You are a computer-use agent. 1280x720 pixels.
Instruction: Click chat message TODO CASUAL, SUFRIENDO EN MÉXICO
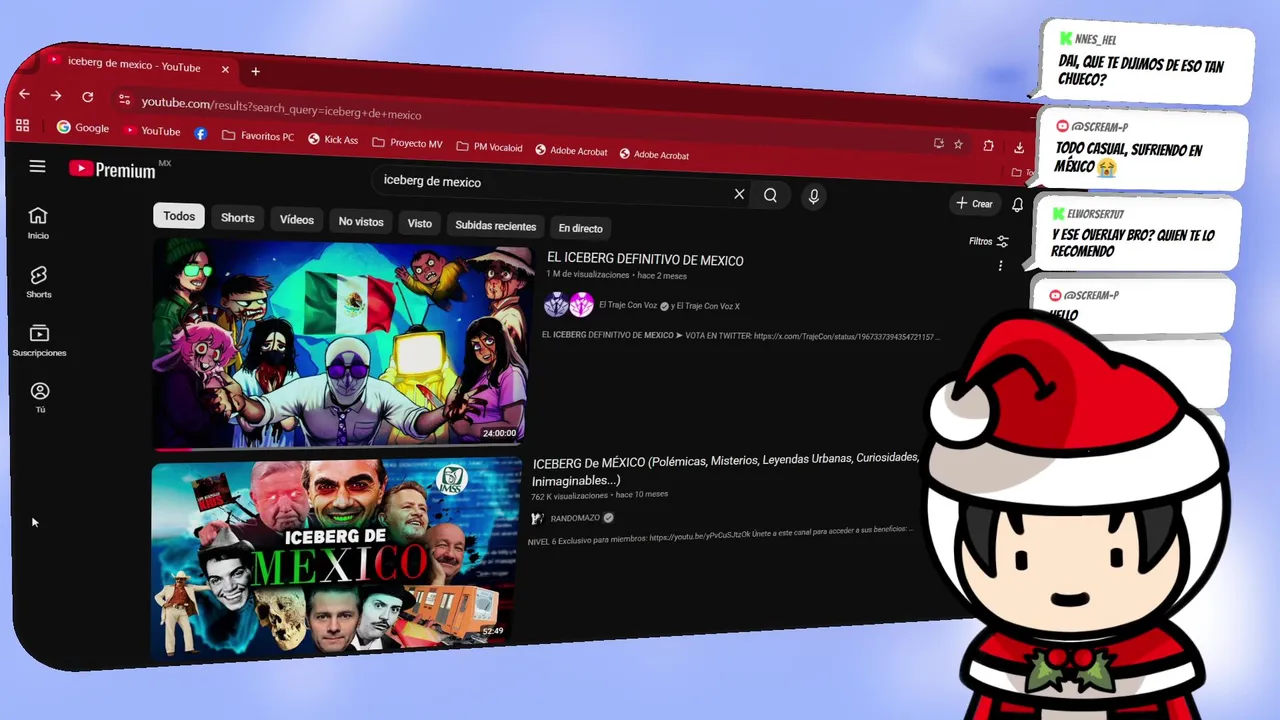(x=1142, y=150)
